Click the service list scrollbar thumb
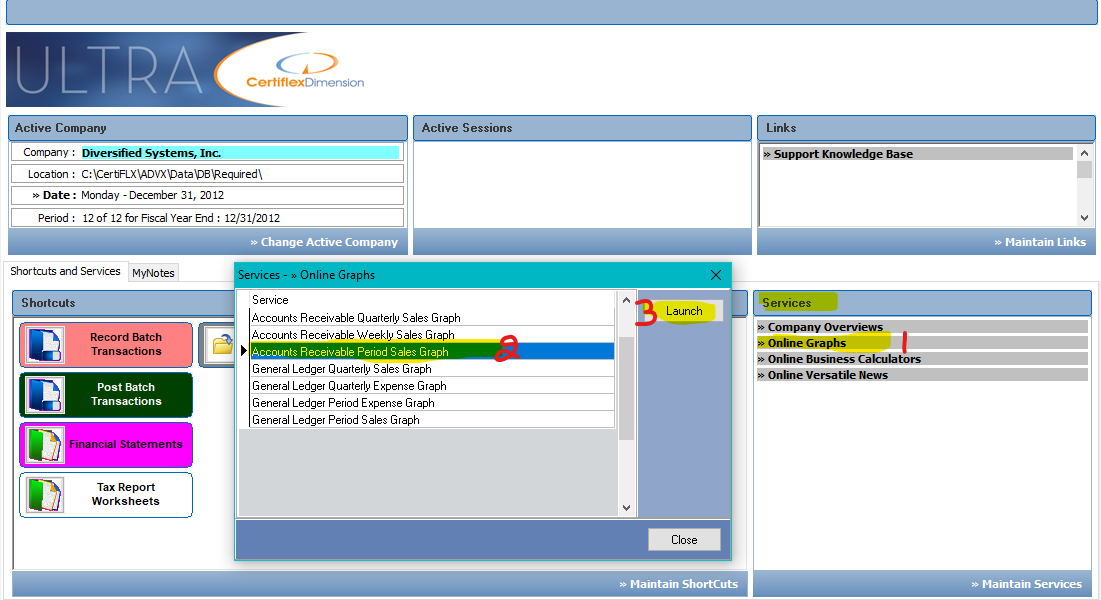 point(626,388)
